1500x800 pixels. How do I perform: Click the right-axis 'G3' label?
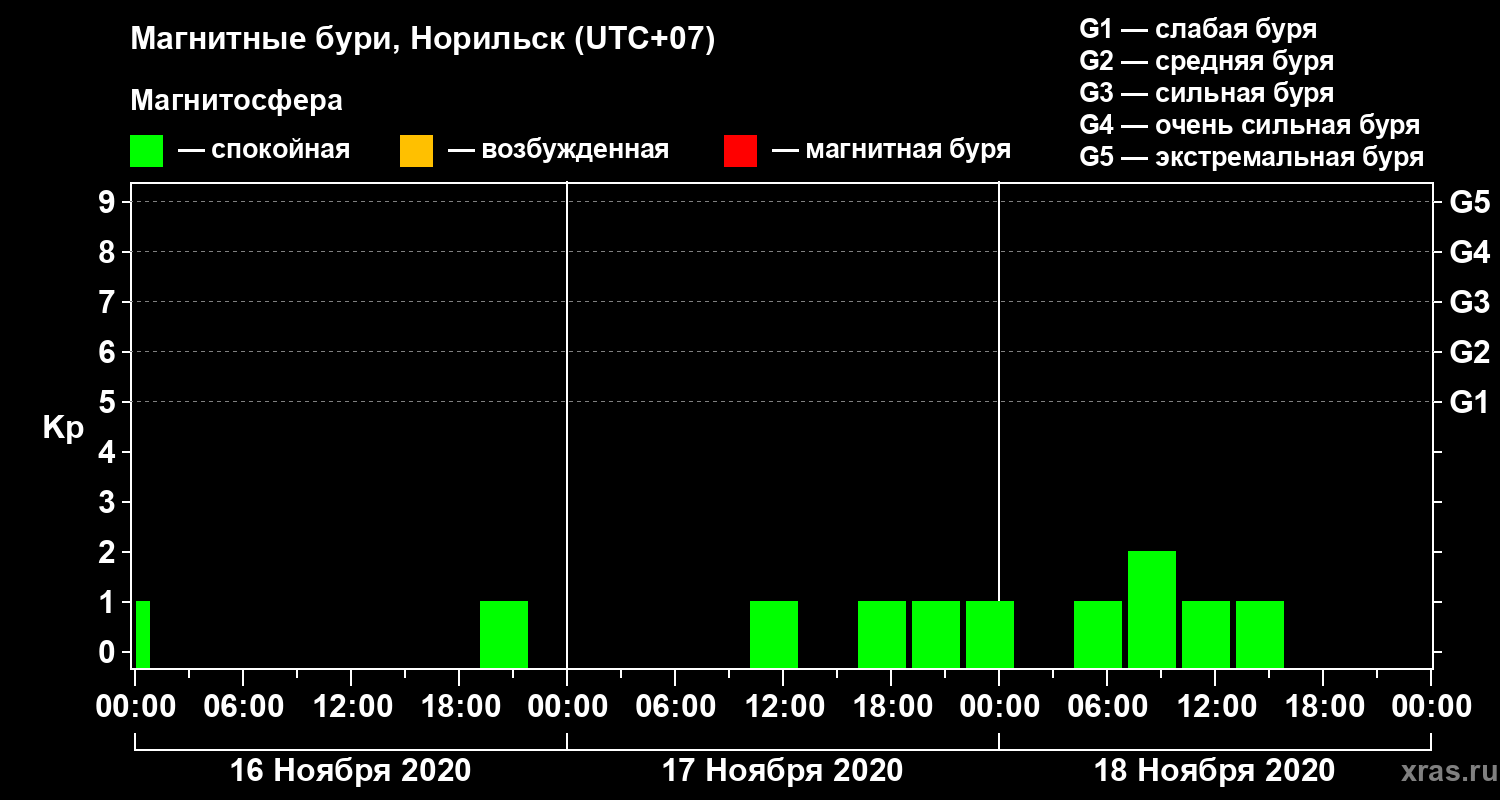coord(1470,302)
